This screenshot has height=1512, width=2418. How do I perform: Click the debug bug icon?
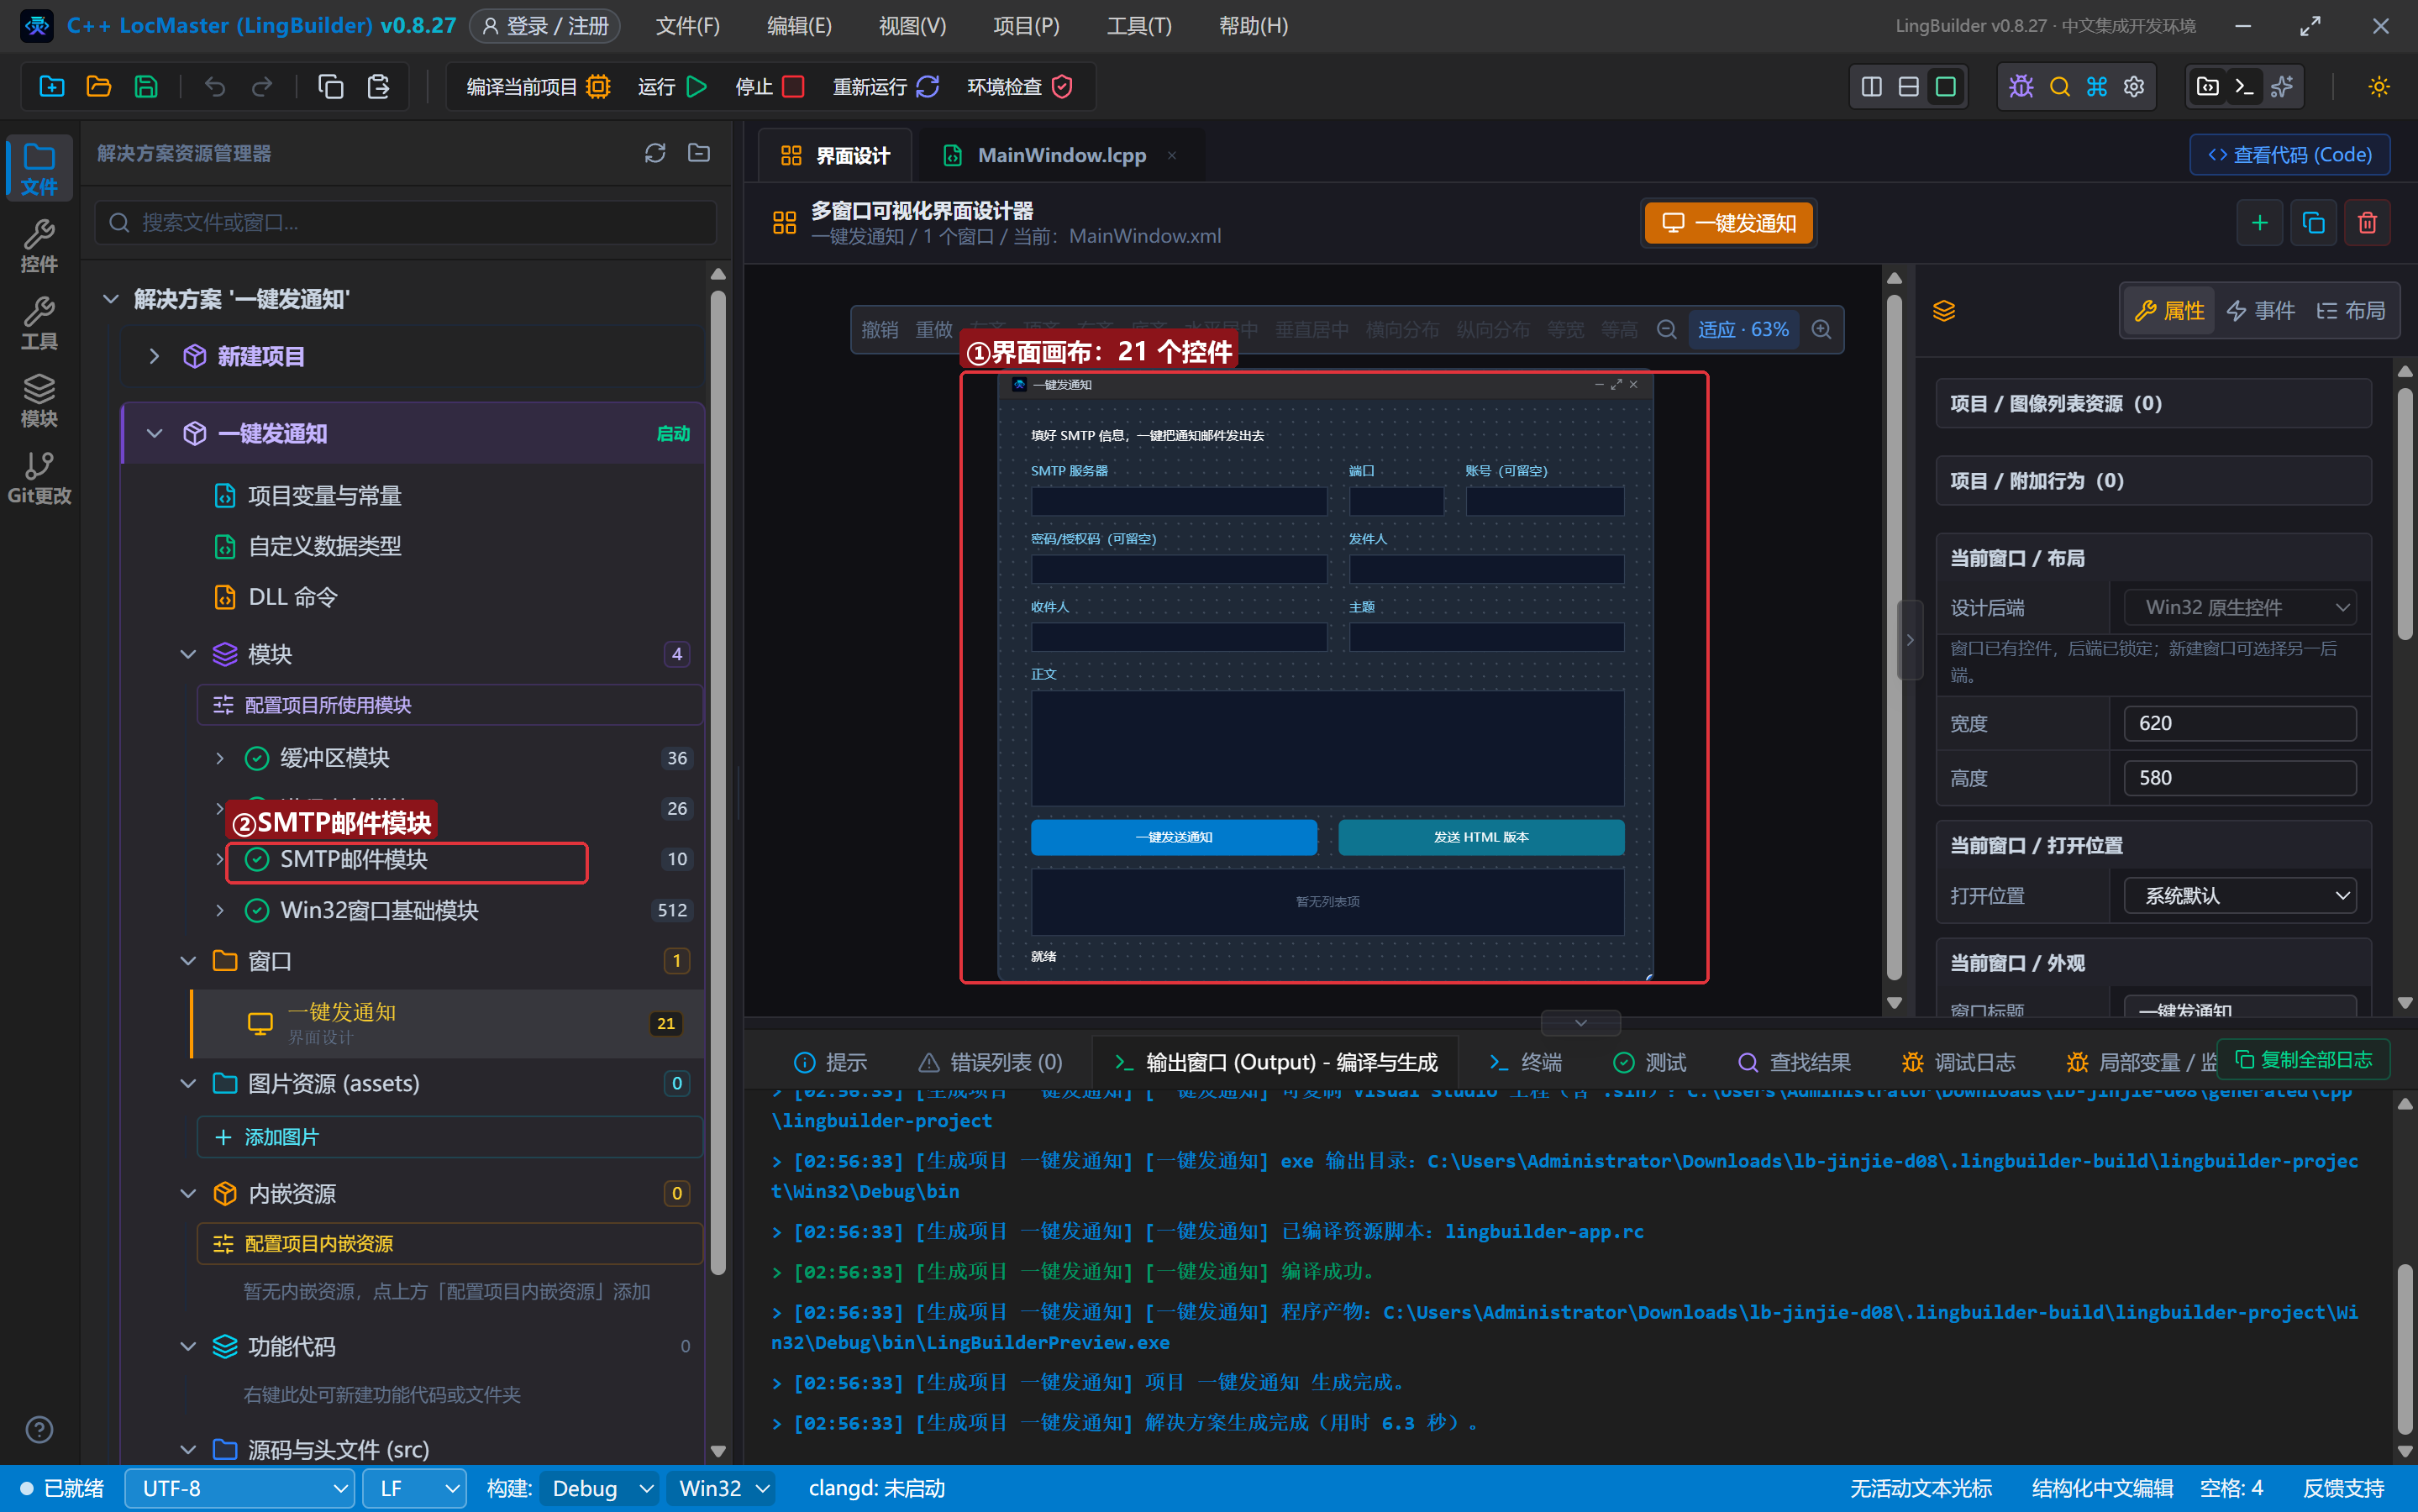pos(2021,87)
